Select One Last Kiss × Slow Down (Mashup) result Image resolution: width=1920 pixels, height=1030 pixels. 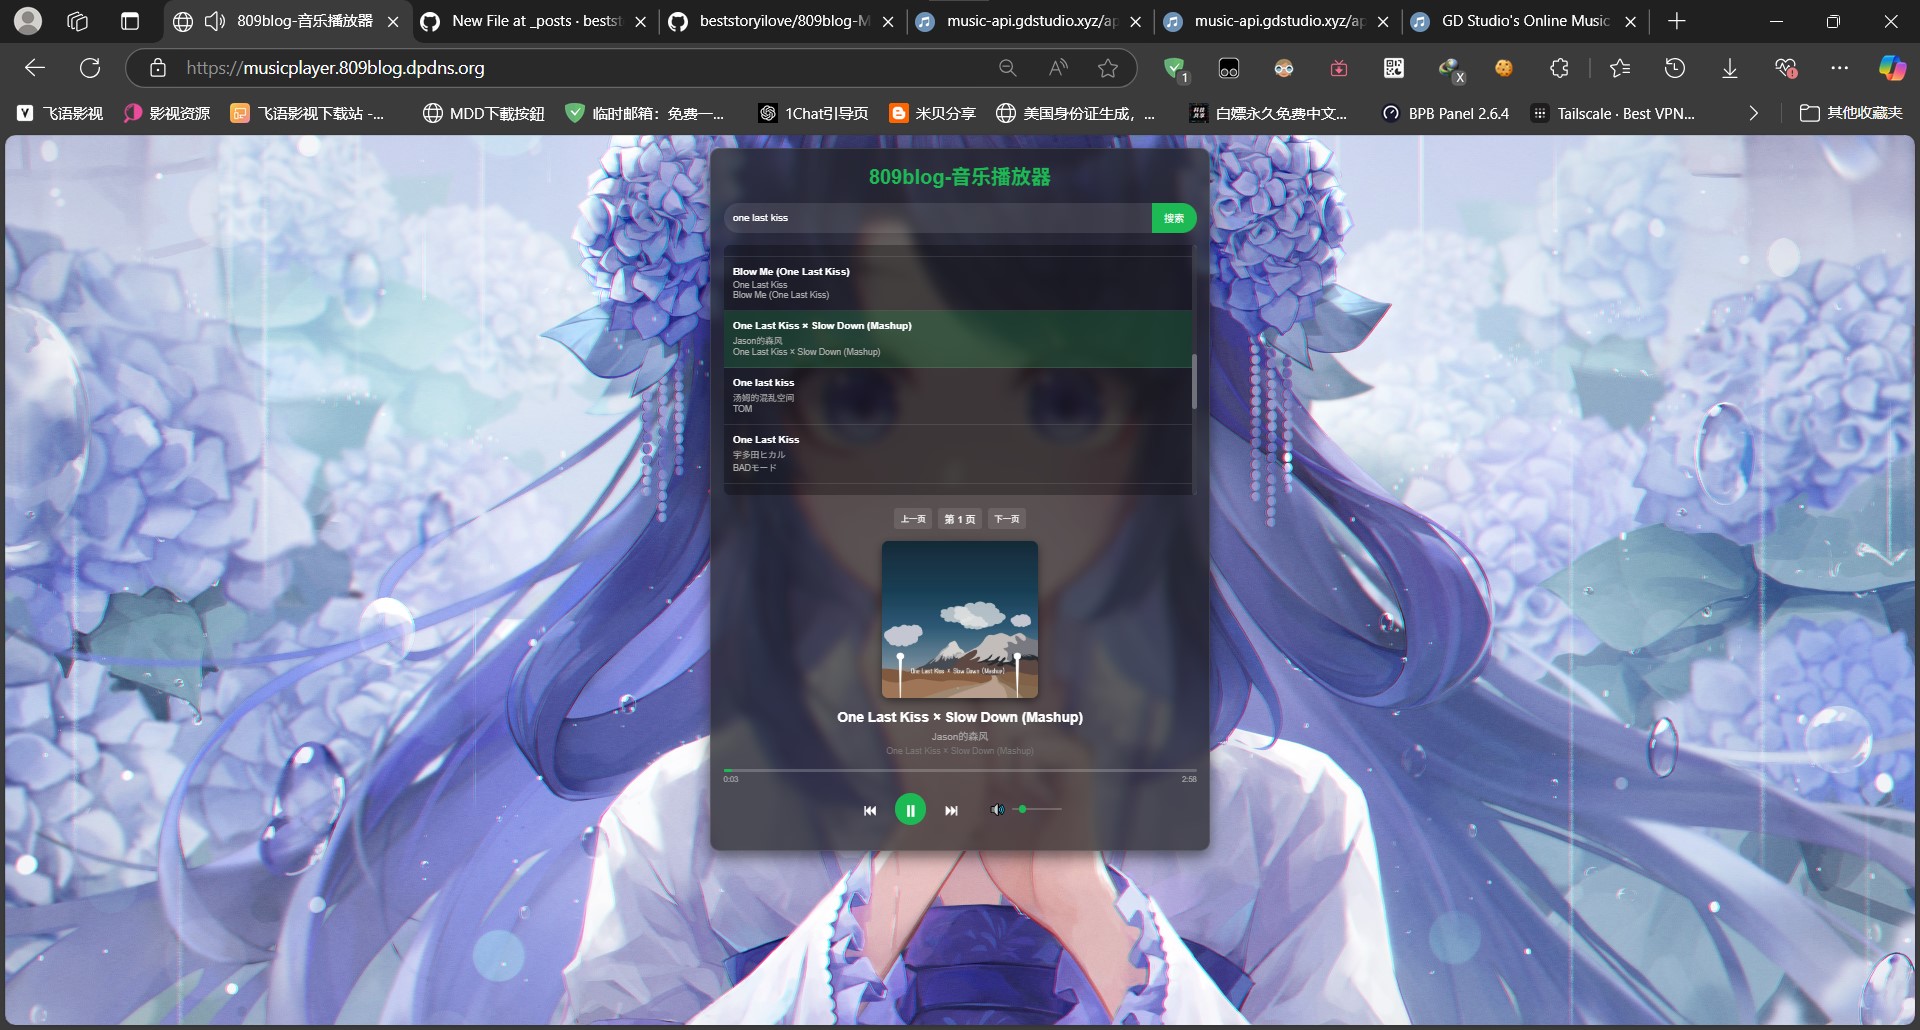[x=958, y=339]
